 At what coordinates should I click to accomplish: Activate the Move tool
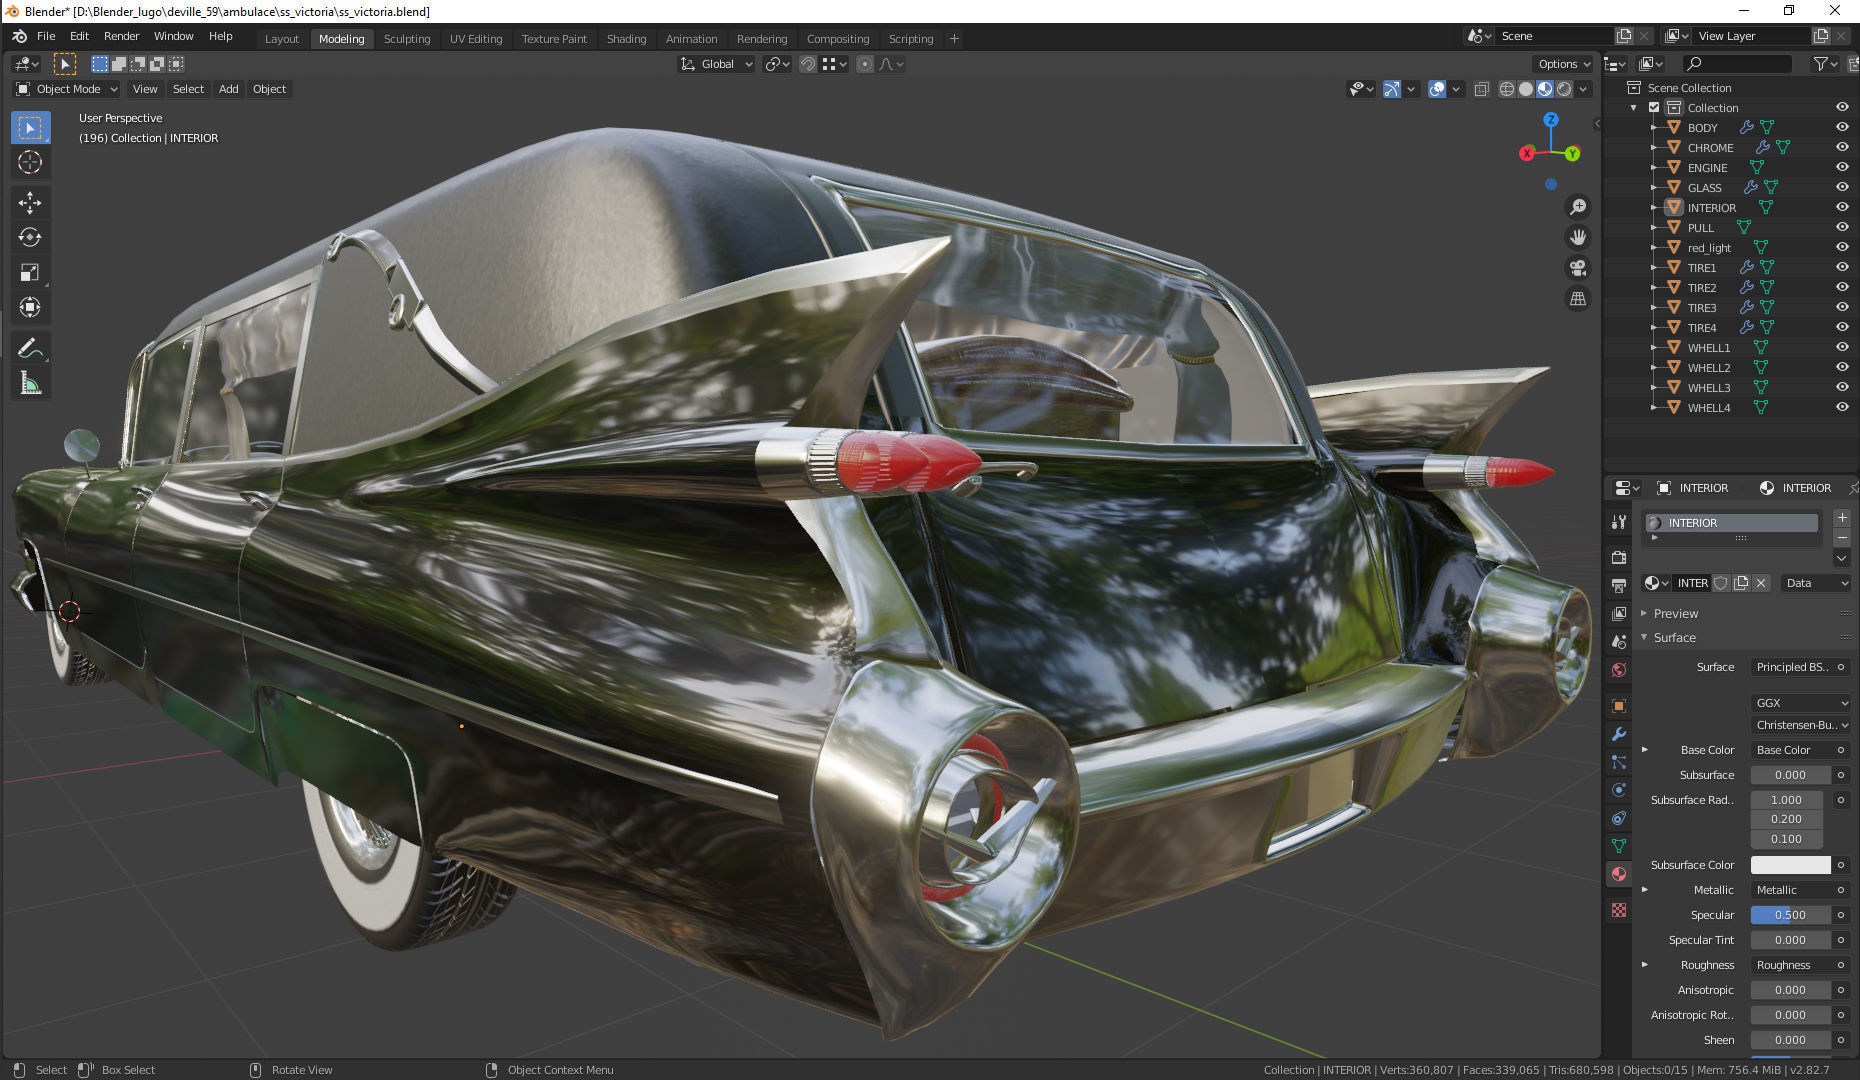coord(30,203)
